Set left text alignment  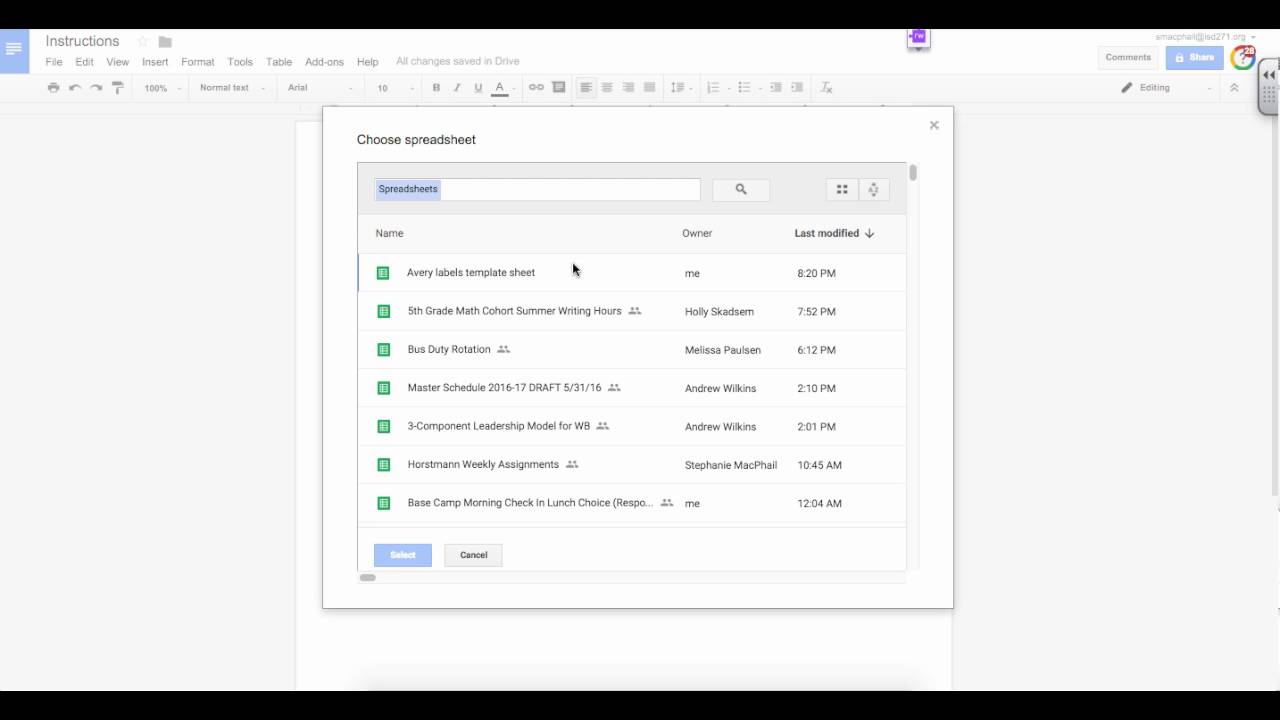(x=586, y=88)
